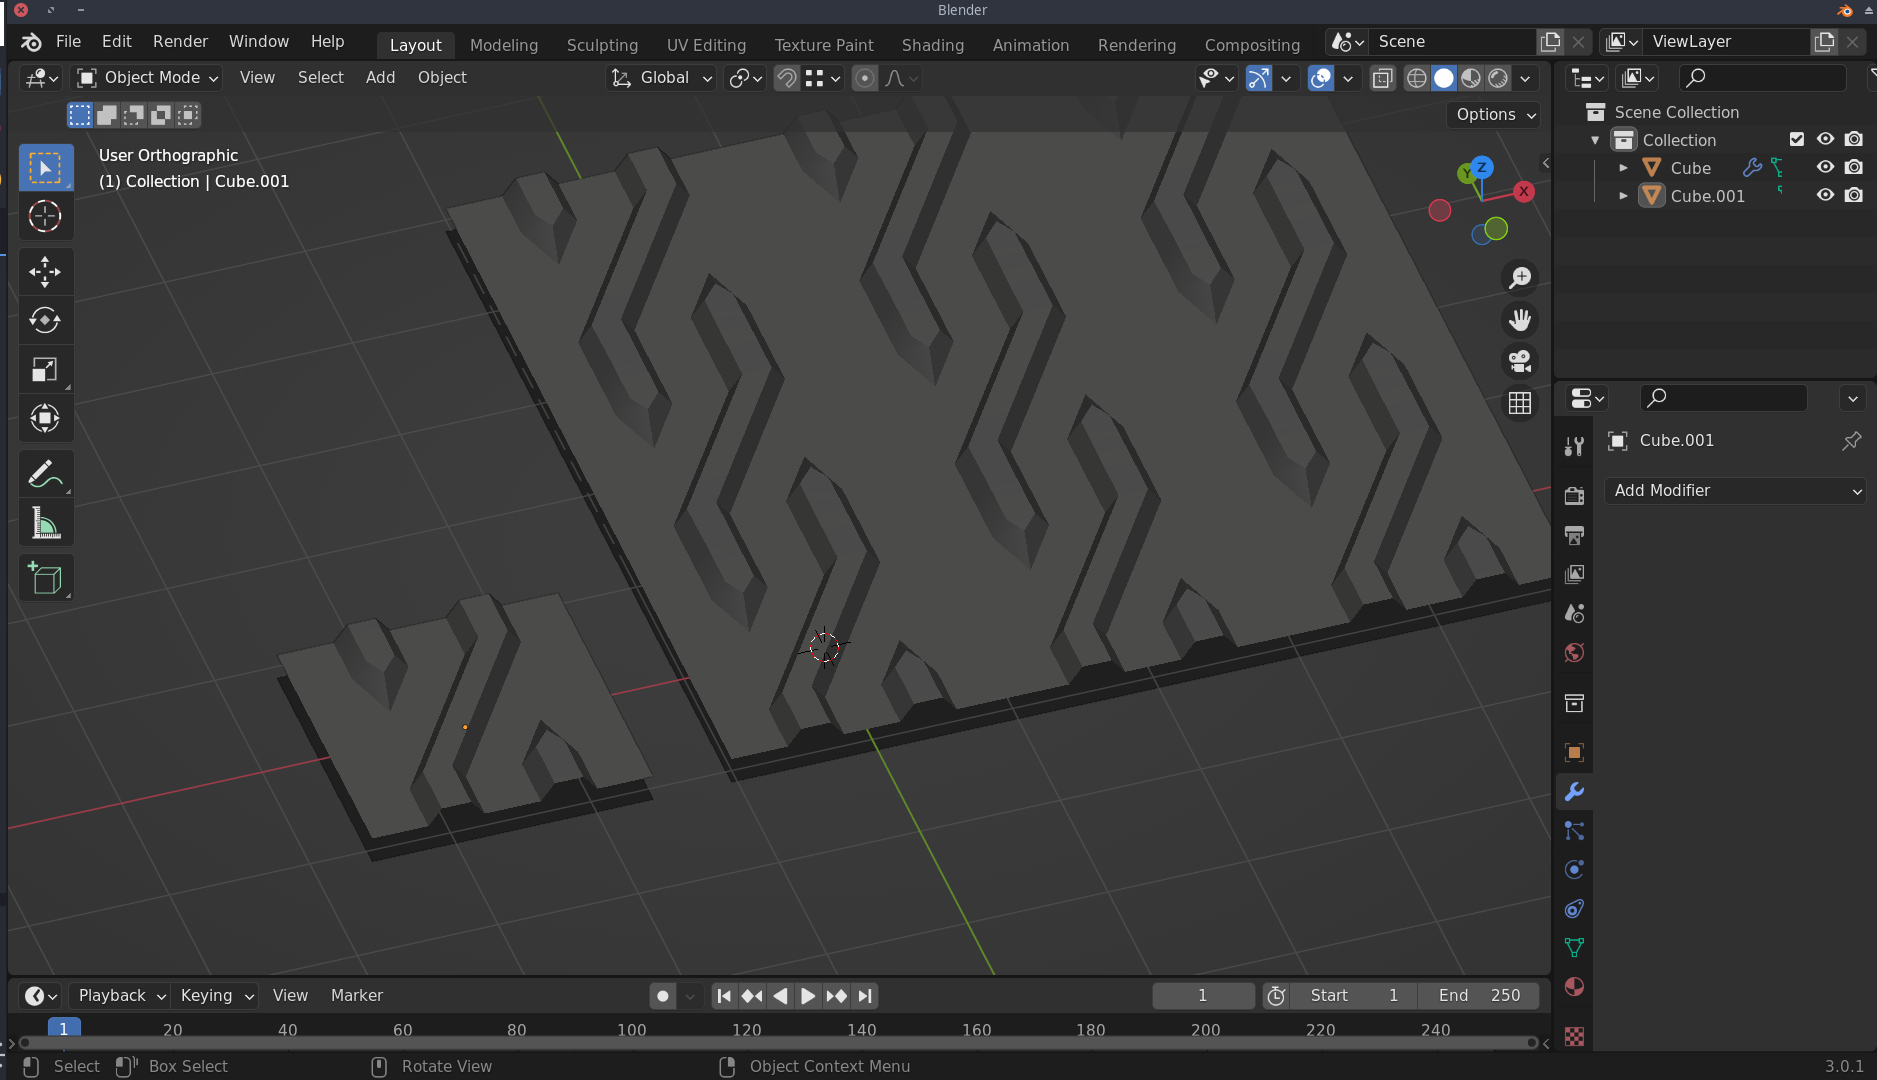
Task: Open the Particles properties tab
Action: 1574,830
